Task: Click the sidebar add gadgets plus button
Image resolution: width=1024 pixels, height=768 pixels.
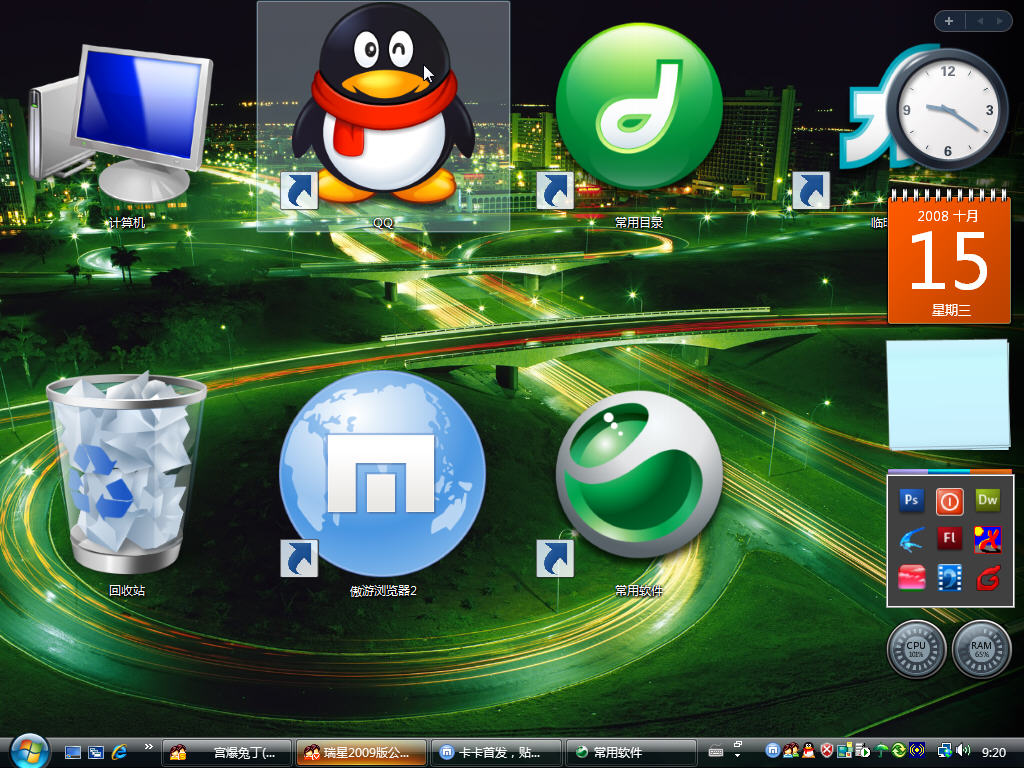Action: 949,21
